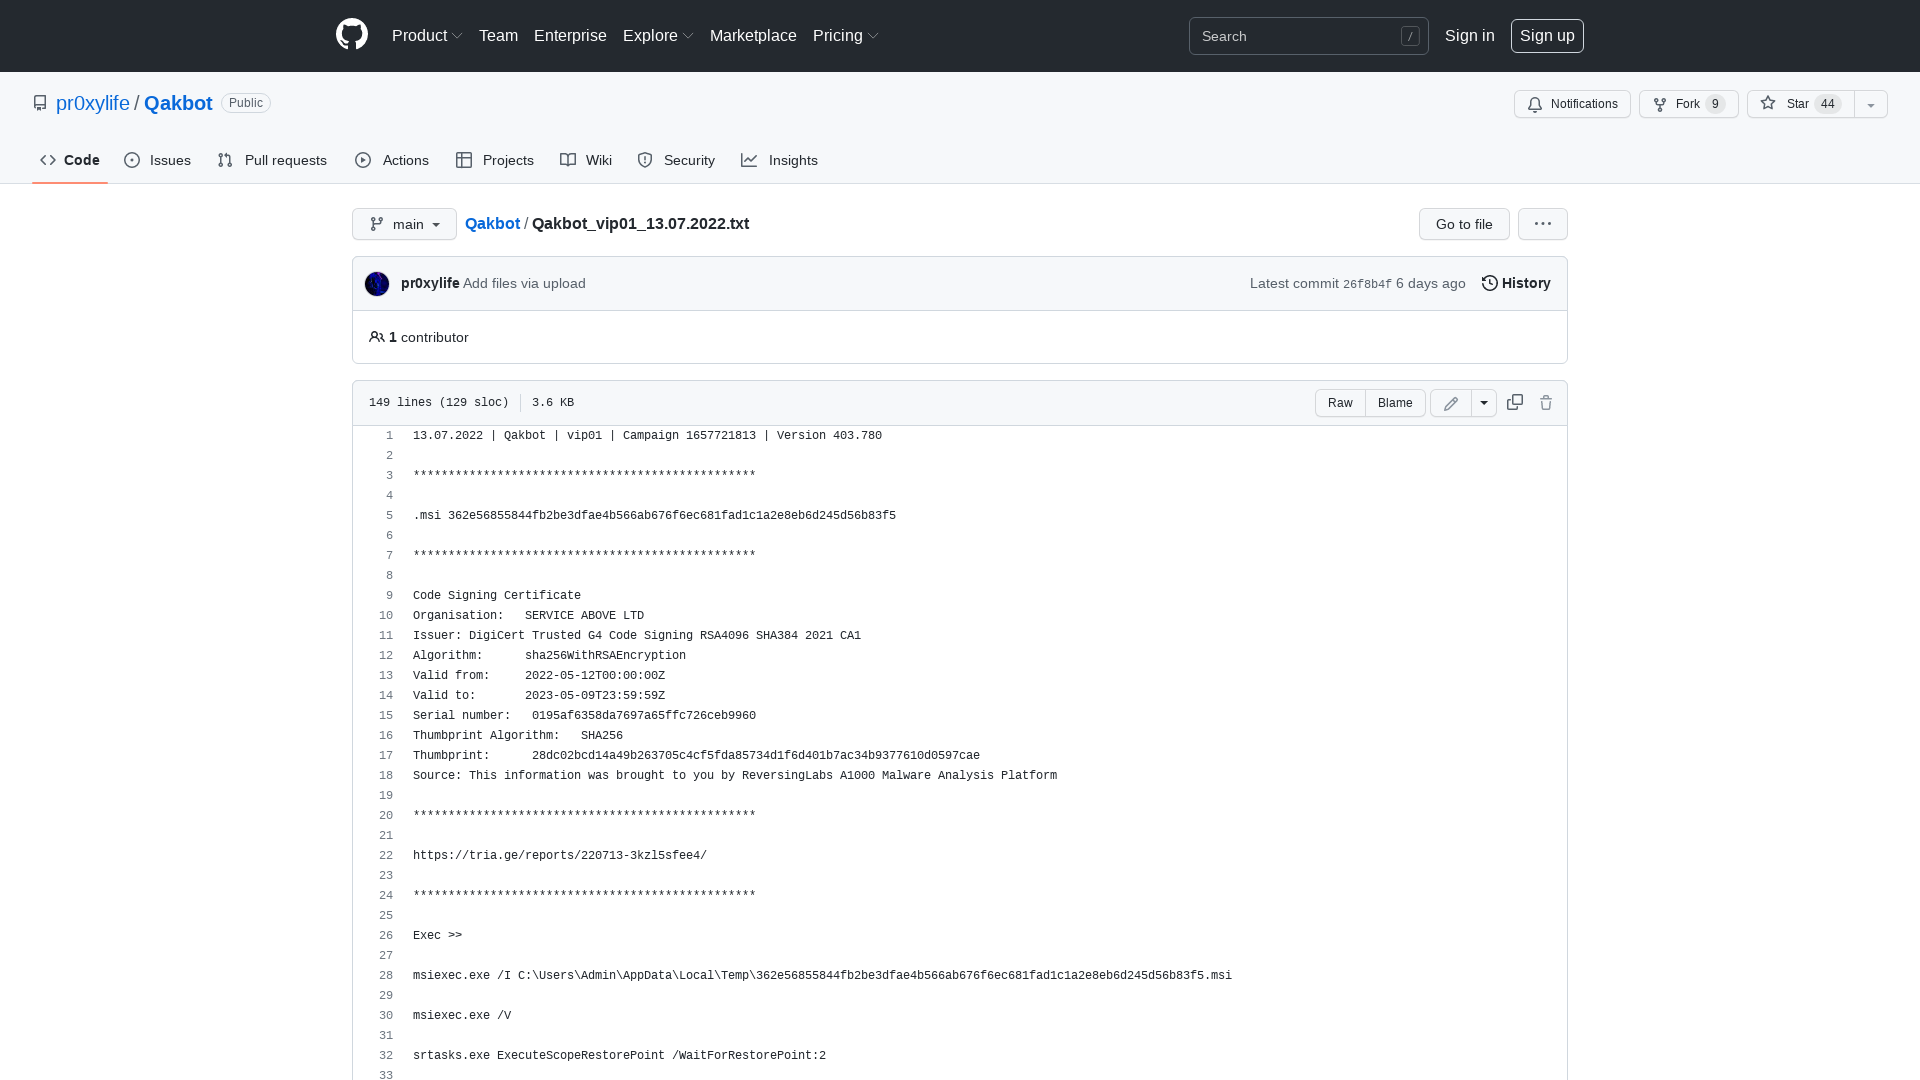Click the GitHub home logo
1920x1080 pixels.
tap(351, 35)
